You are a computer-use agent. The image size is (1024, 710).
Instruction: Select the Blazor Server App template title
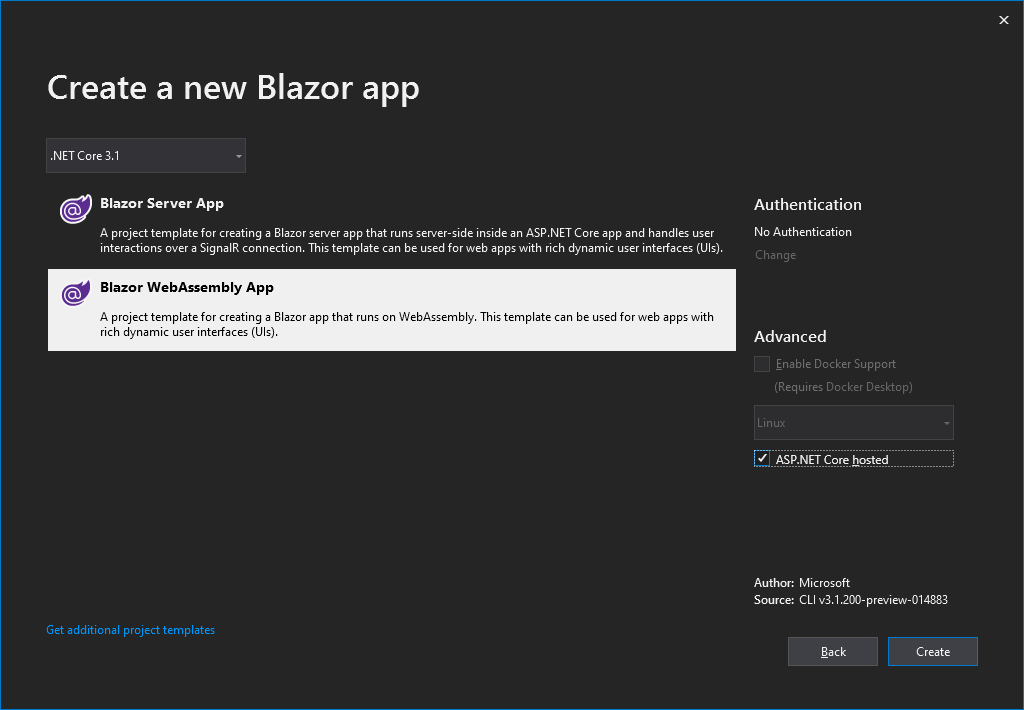pos(162,203)
